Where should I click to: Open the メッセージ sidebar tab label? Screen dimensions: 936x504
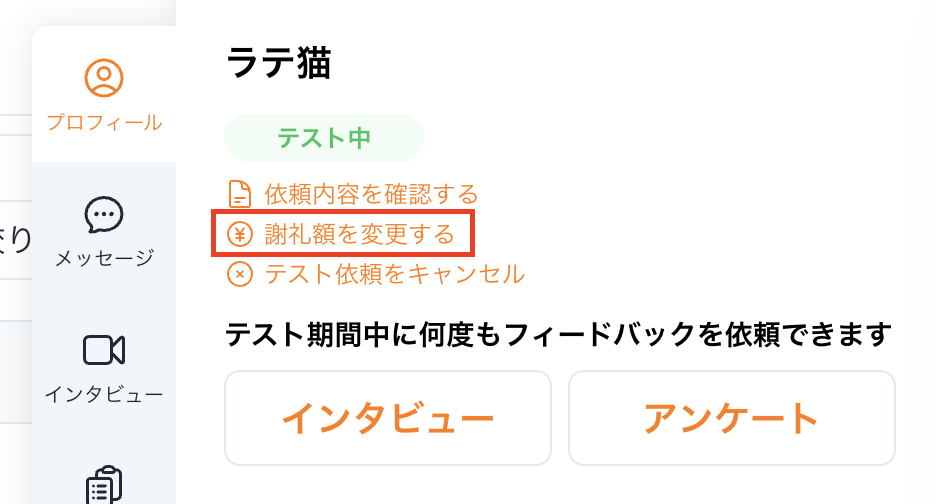[104, 258]
